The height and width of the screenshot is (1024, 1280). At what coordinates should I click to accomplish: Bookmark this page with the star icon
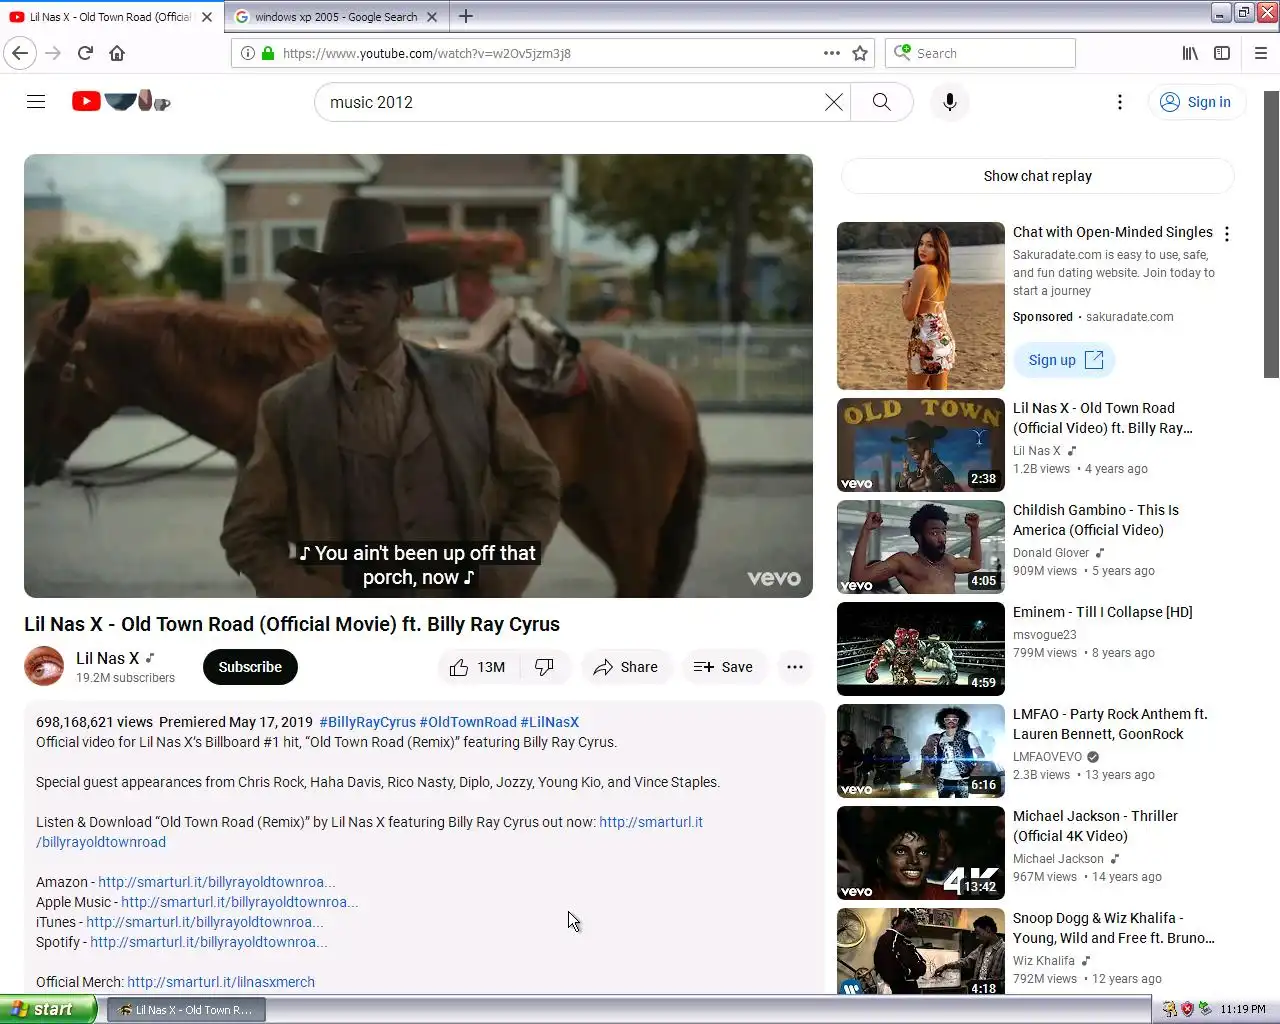coord(860,53)
